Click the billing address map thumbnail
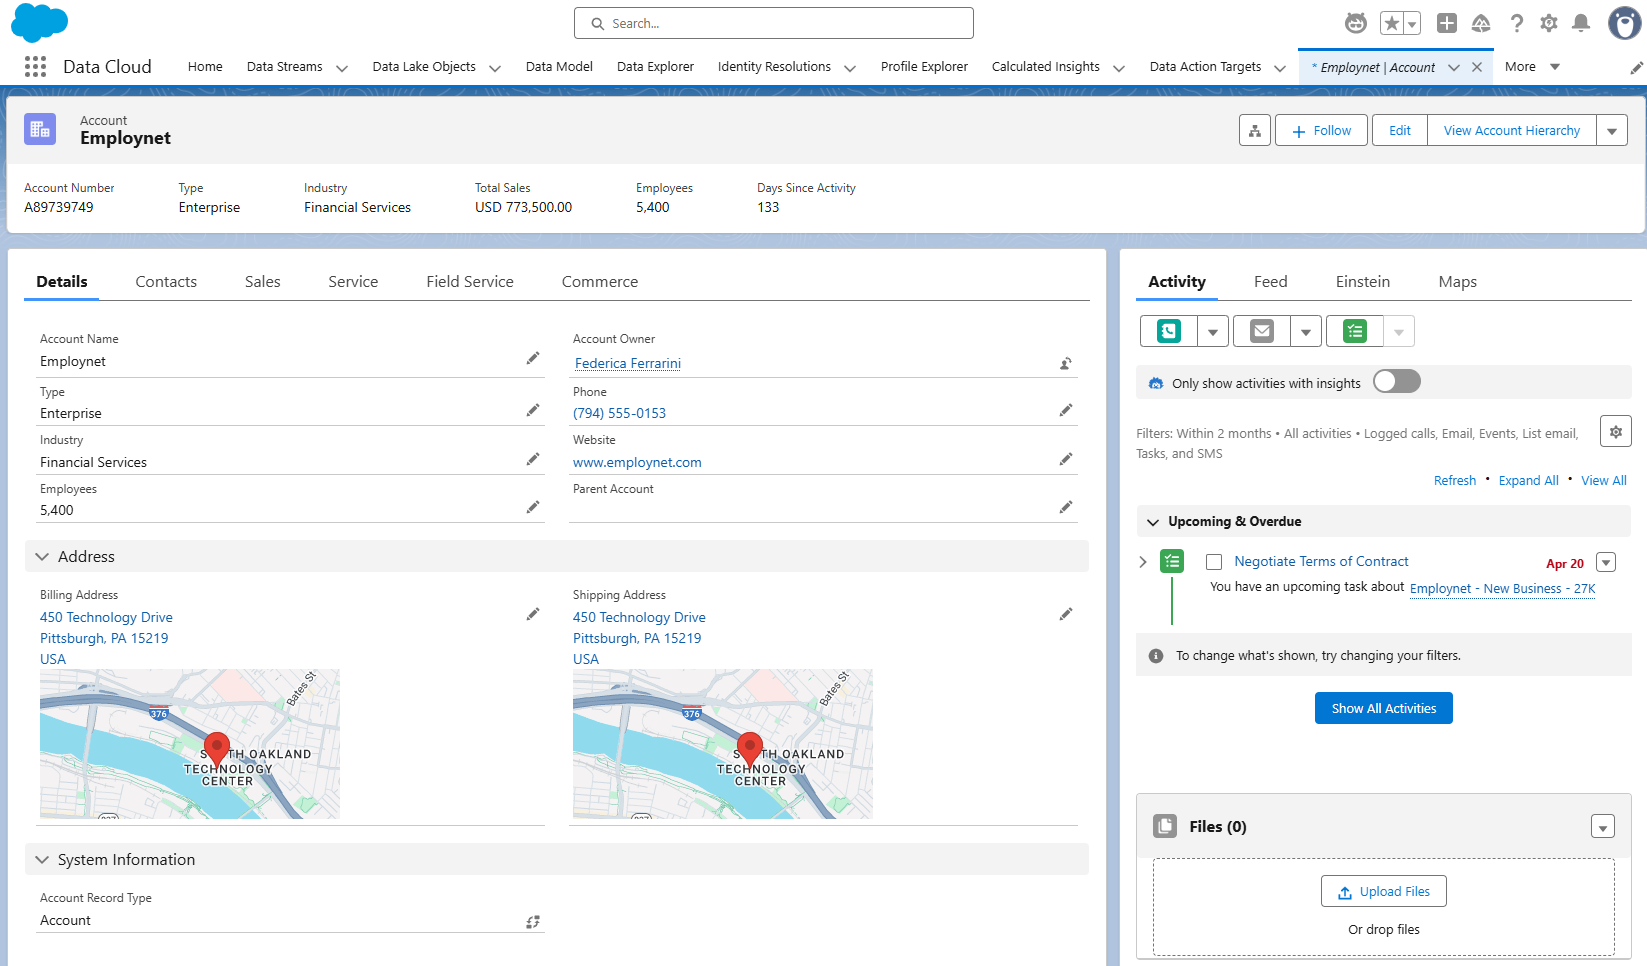This screenshot has width=1647, height=966. point(190,744)
